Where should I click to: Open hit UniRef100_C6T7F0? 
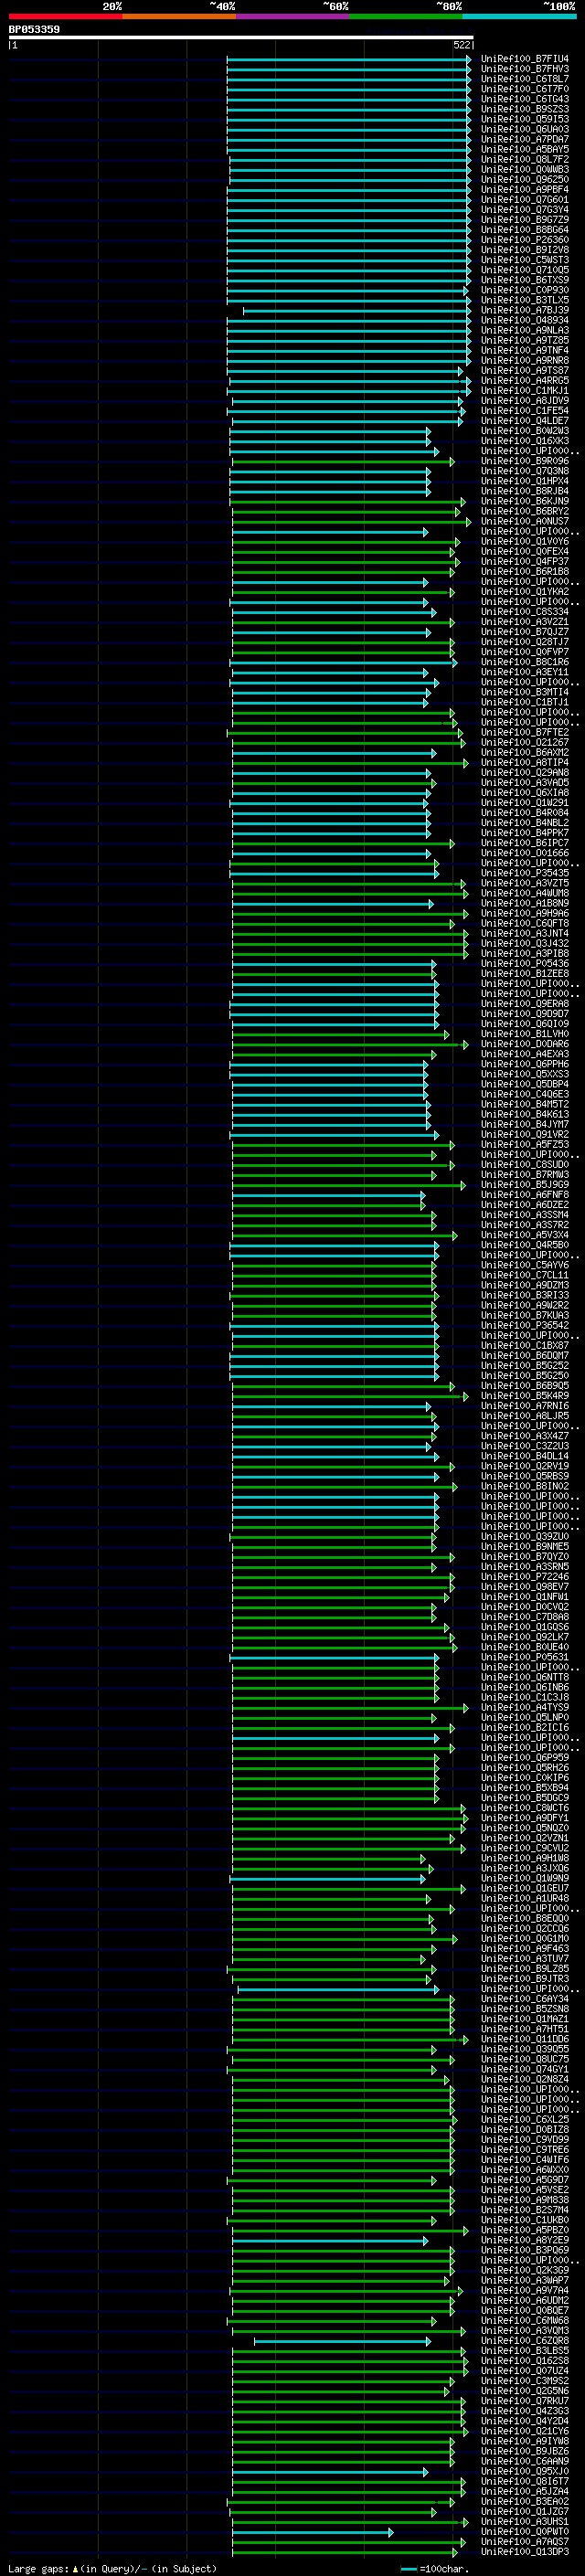(x=525, y=89)
